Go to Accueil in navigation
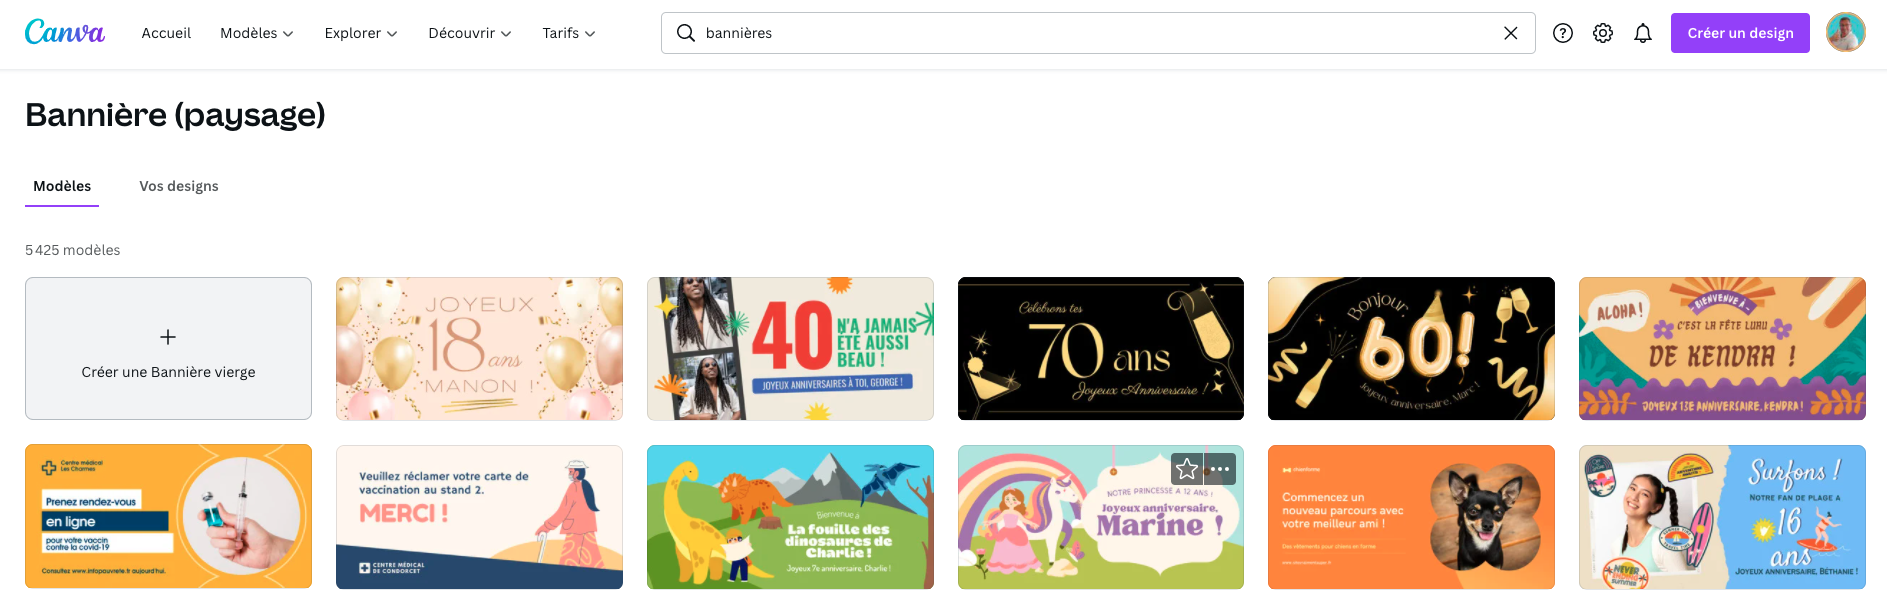1887x609 pixels. click(166, 33)
